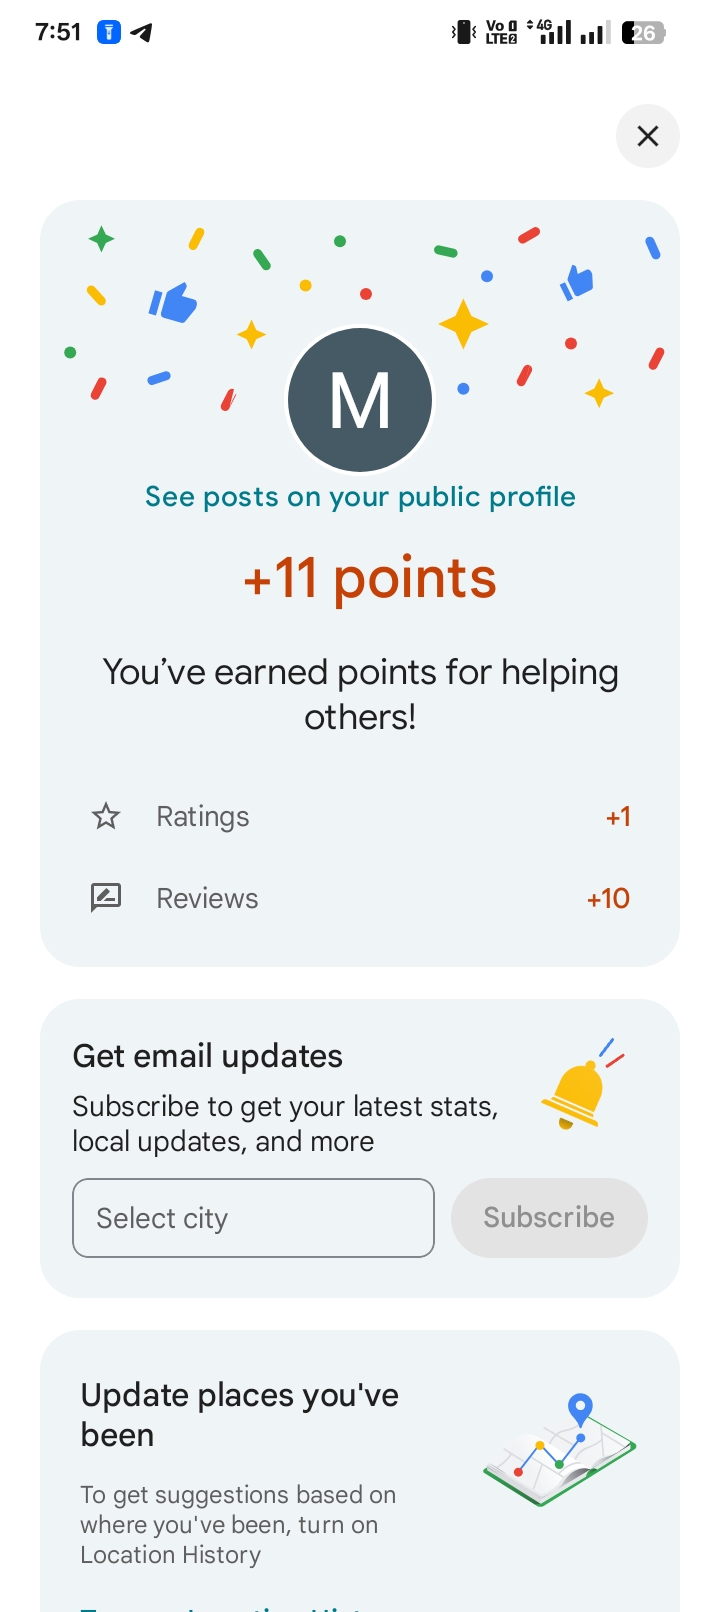Screen dimensions: 720x1612
Task: Tap the battery level indicator
Action: click(643, 33)
